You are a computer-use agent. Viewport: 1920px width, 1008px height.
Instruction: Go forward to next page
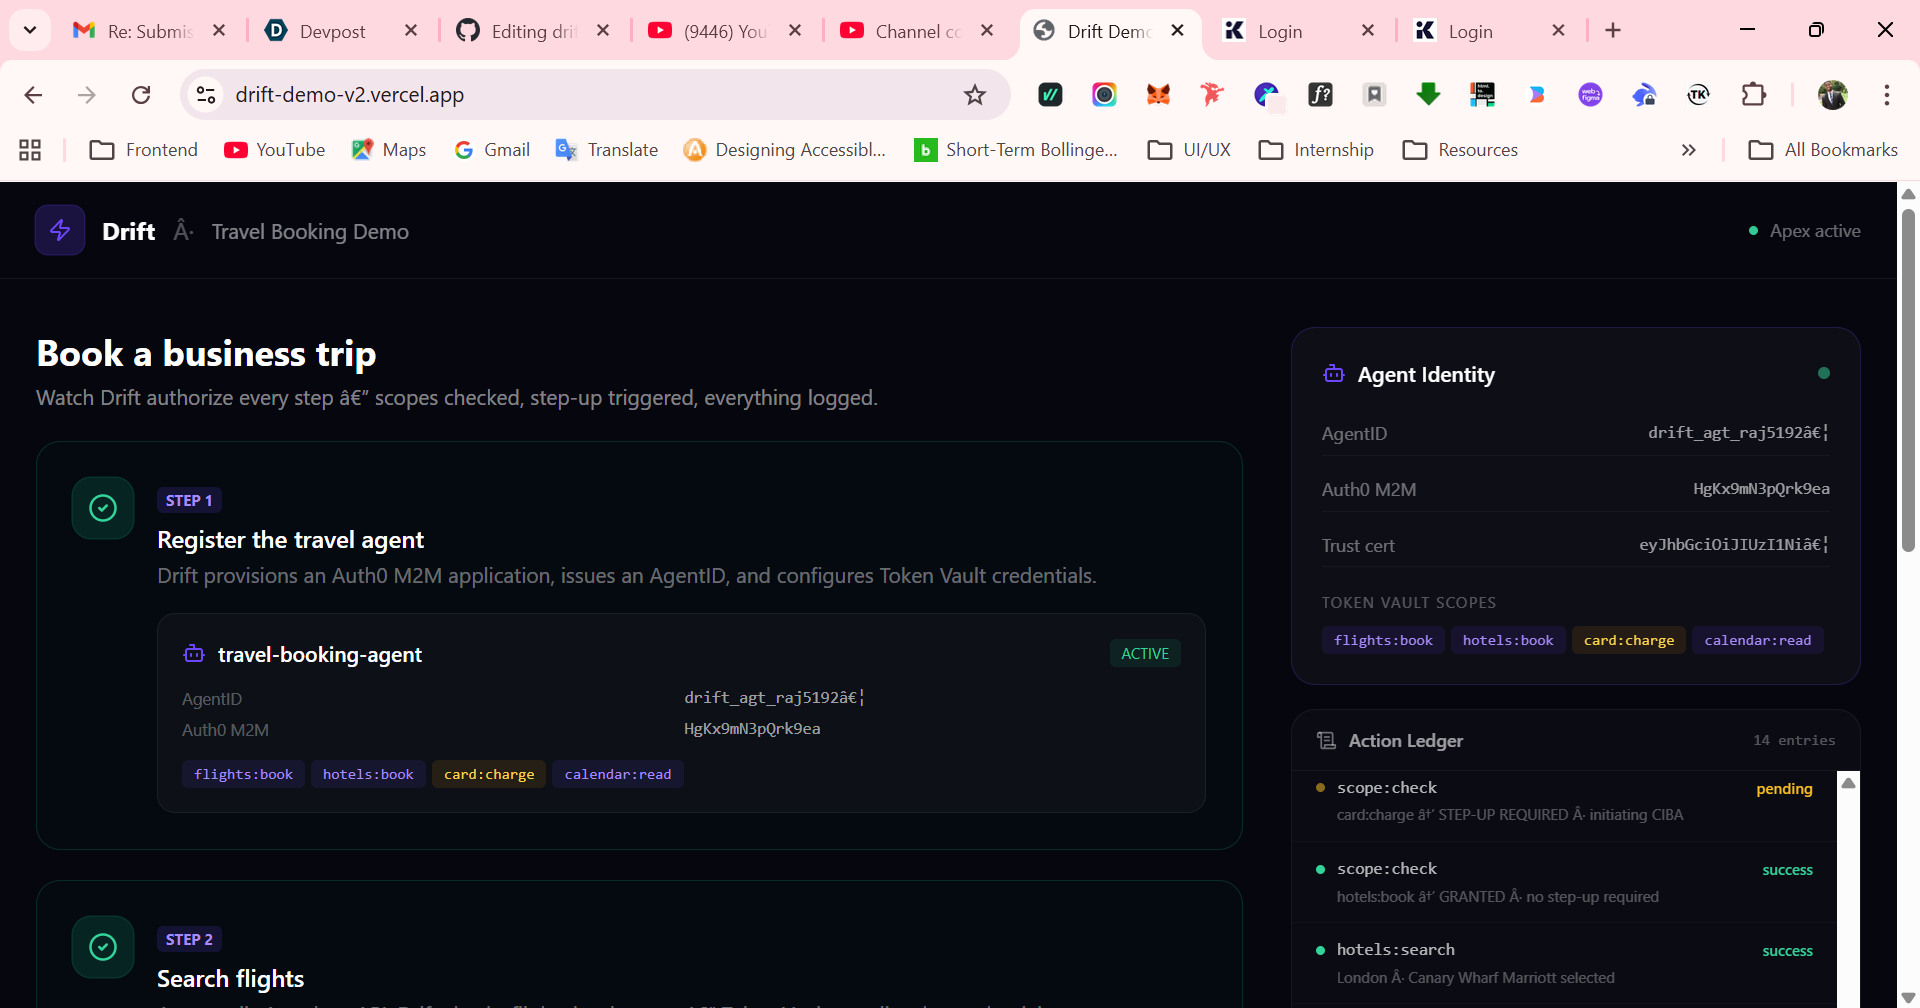coord(87,95)
